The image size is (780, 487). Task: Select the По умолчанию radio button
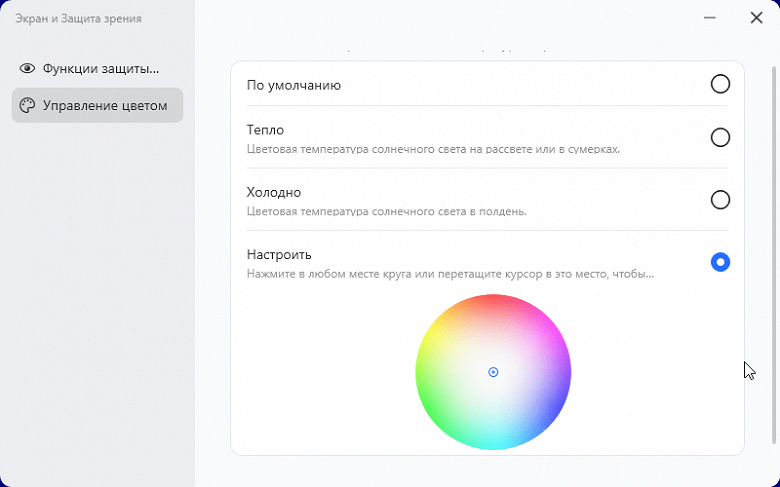point(720,84)
